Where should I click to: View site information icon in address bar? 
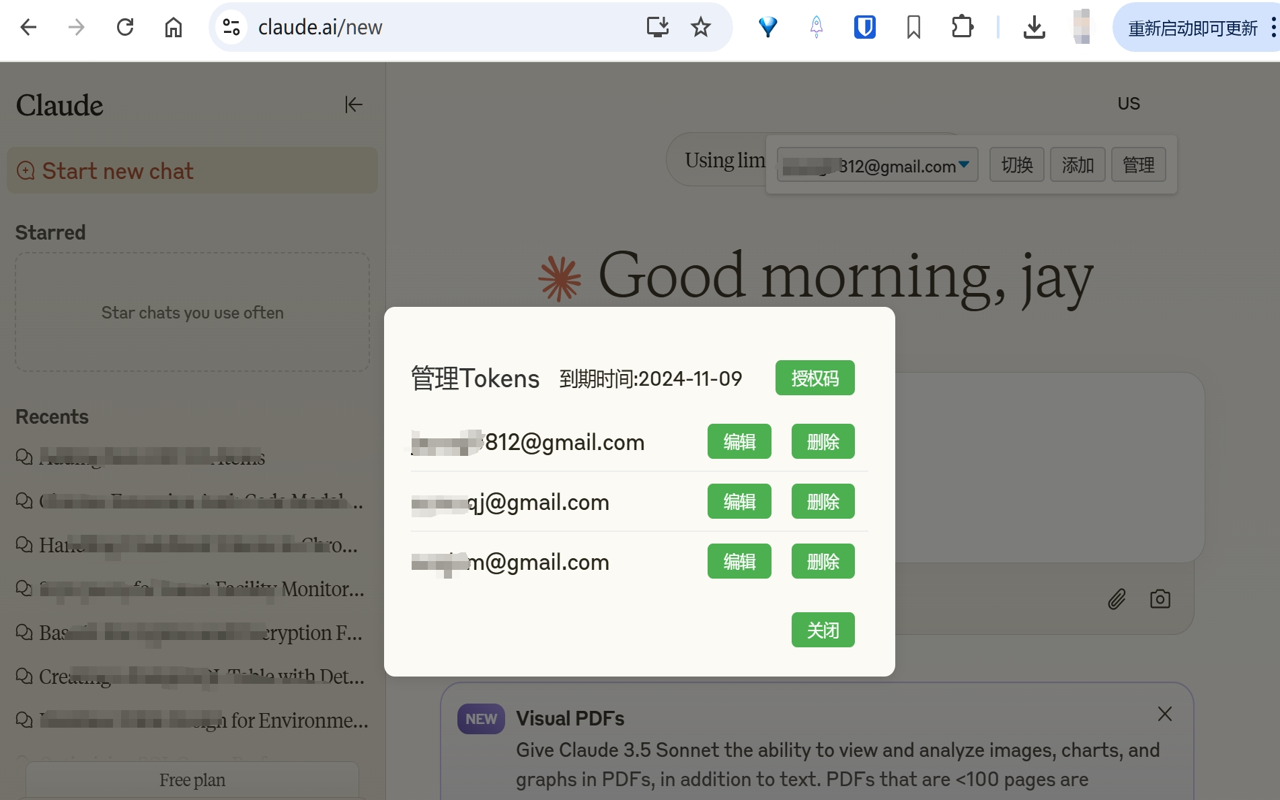[x=231, y=27]
